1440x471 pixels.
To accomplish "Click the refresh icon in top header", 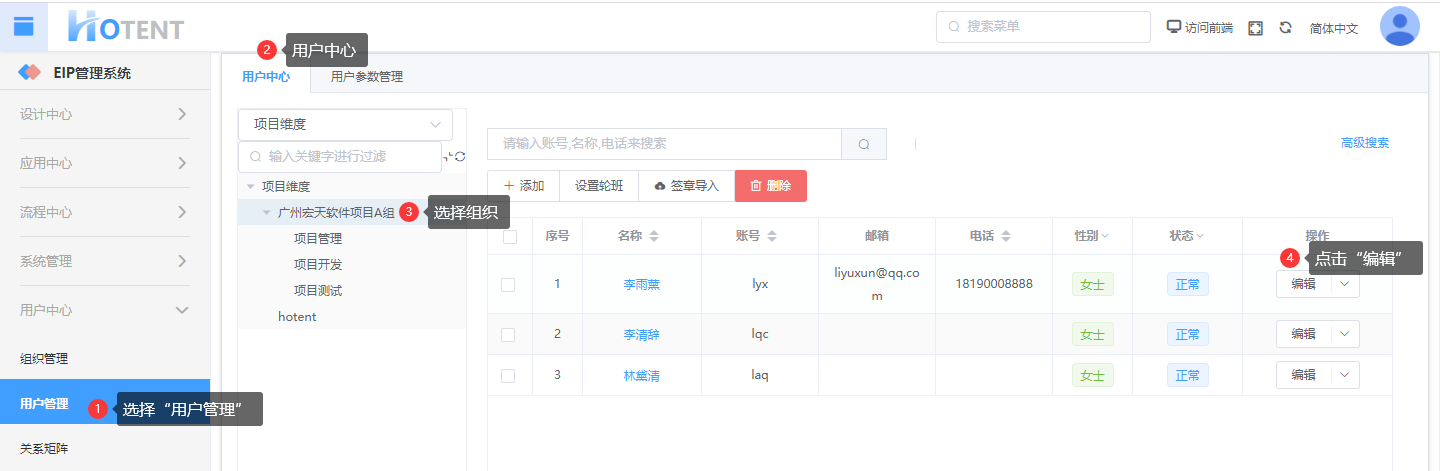I will pyautogui.click(x=1285, y=28).
